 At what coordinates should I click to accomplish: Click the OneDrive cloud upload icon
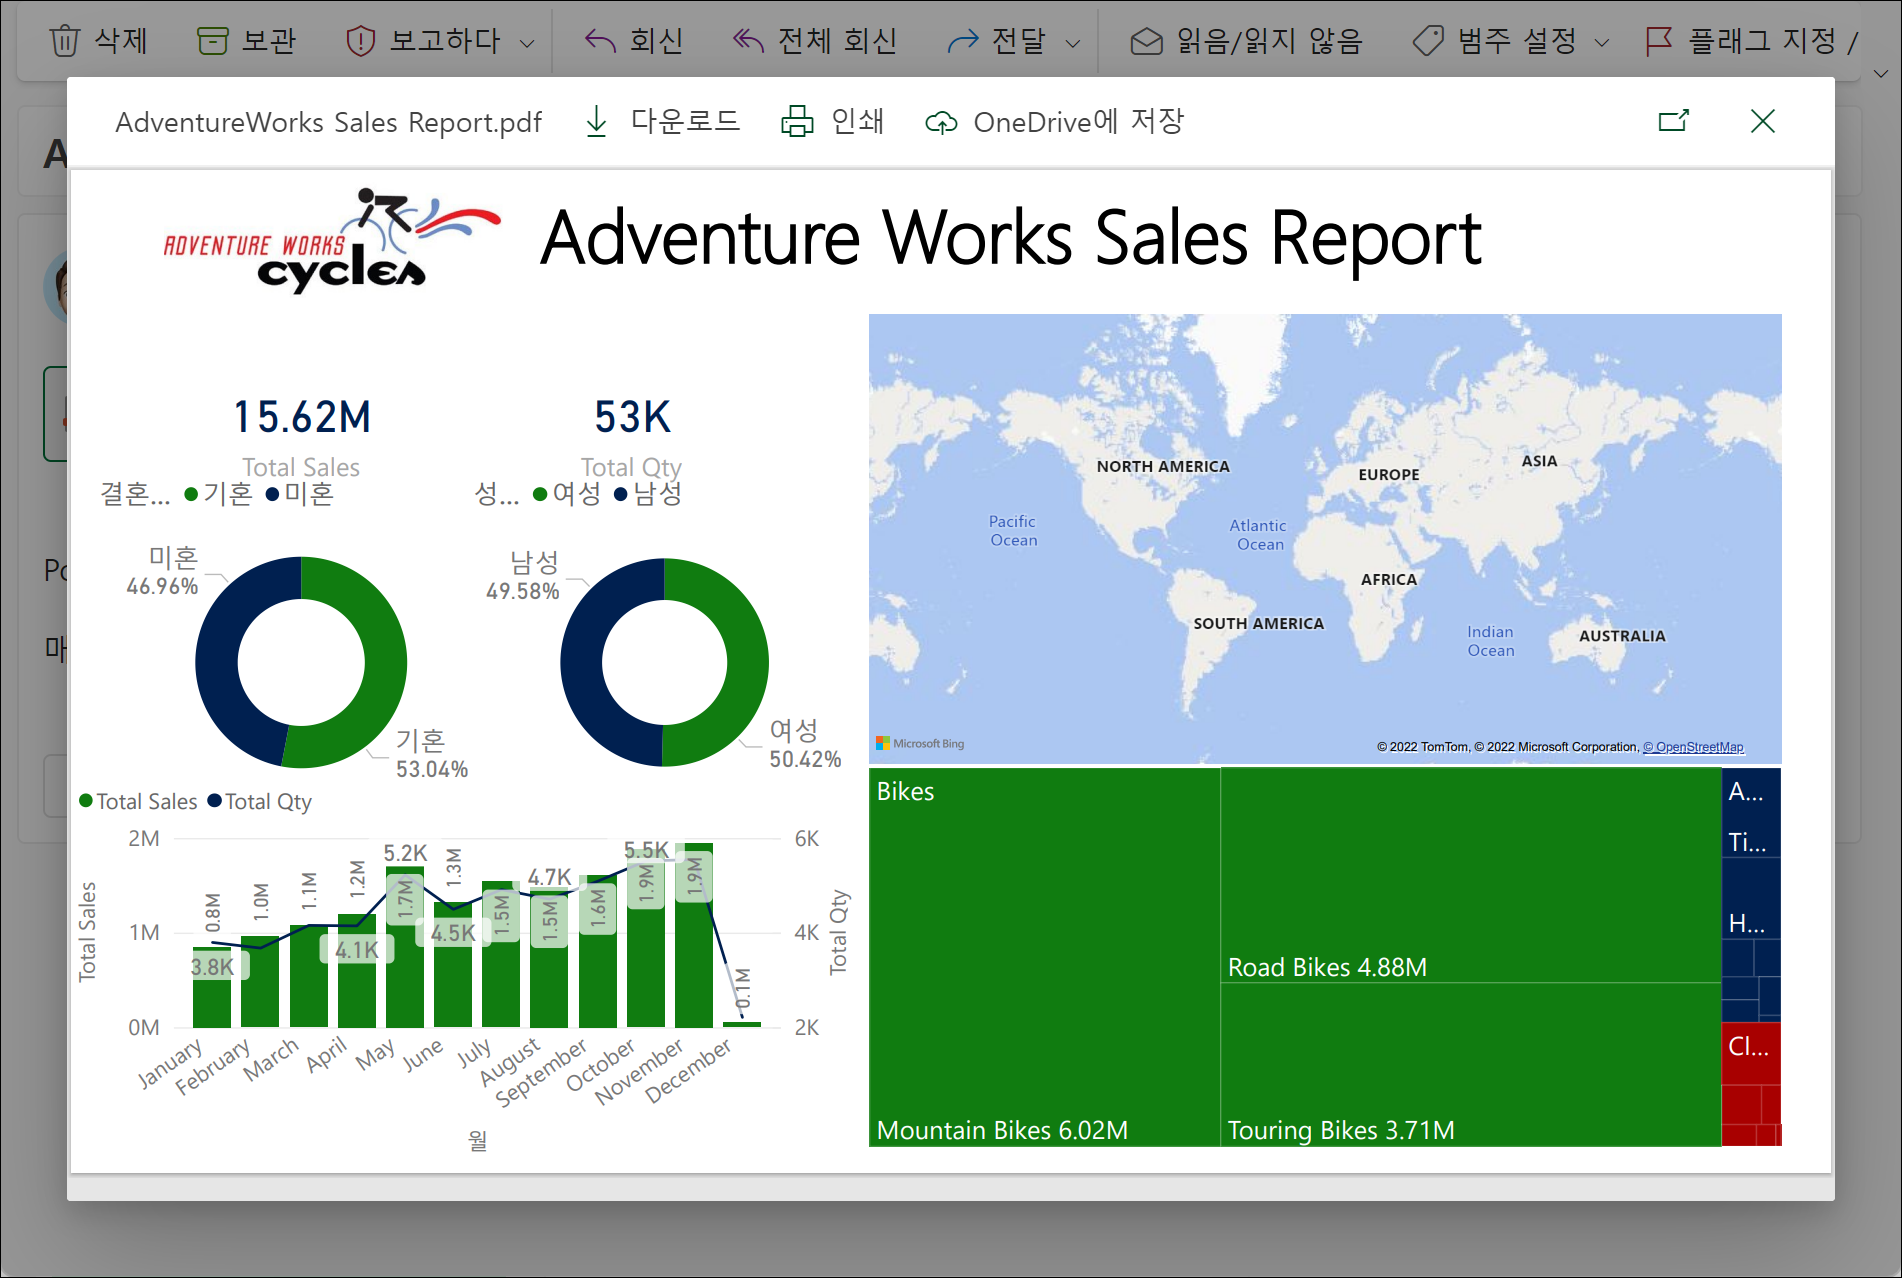pos(941,123)
